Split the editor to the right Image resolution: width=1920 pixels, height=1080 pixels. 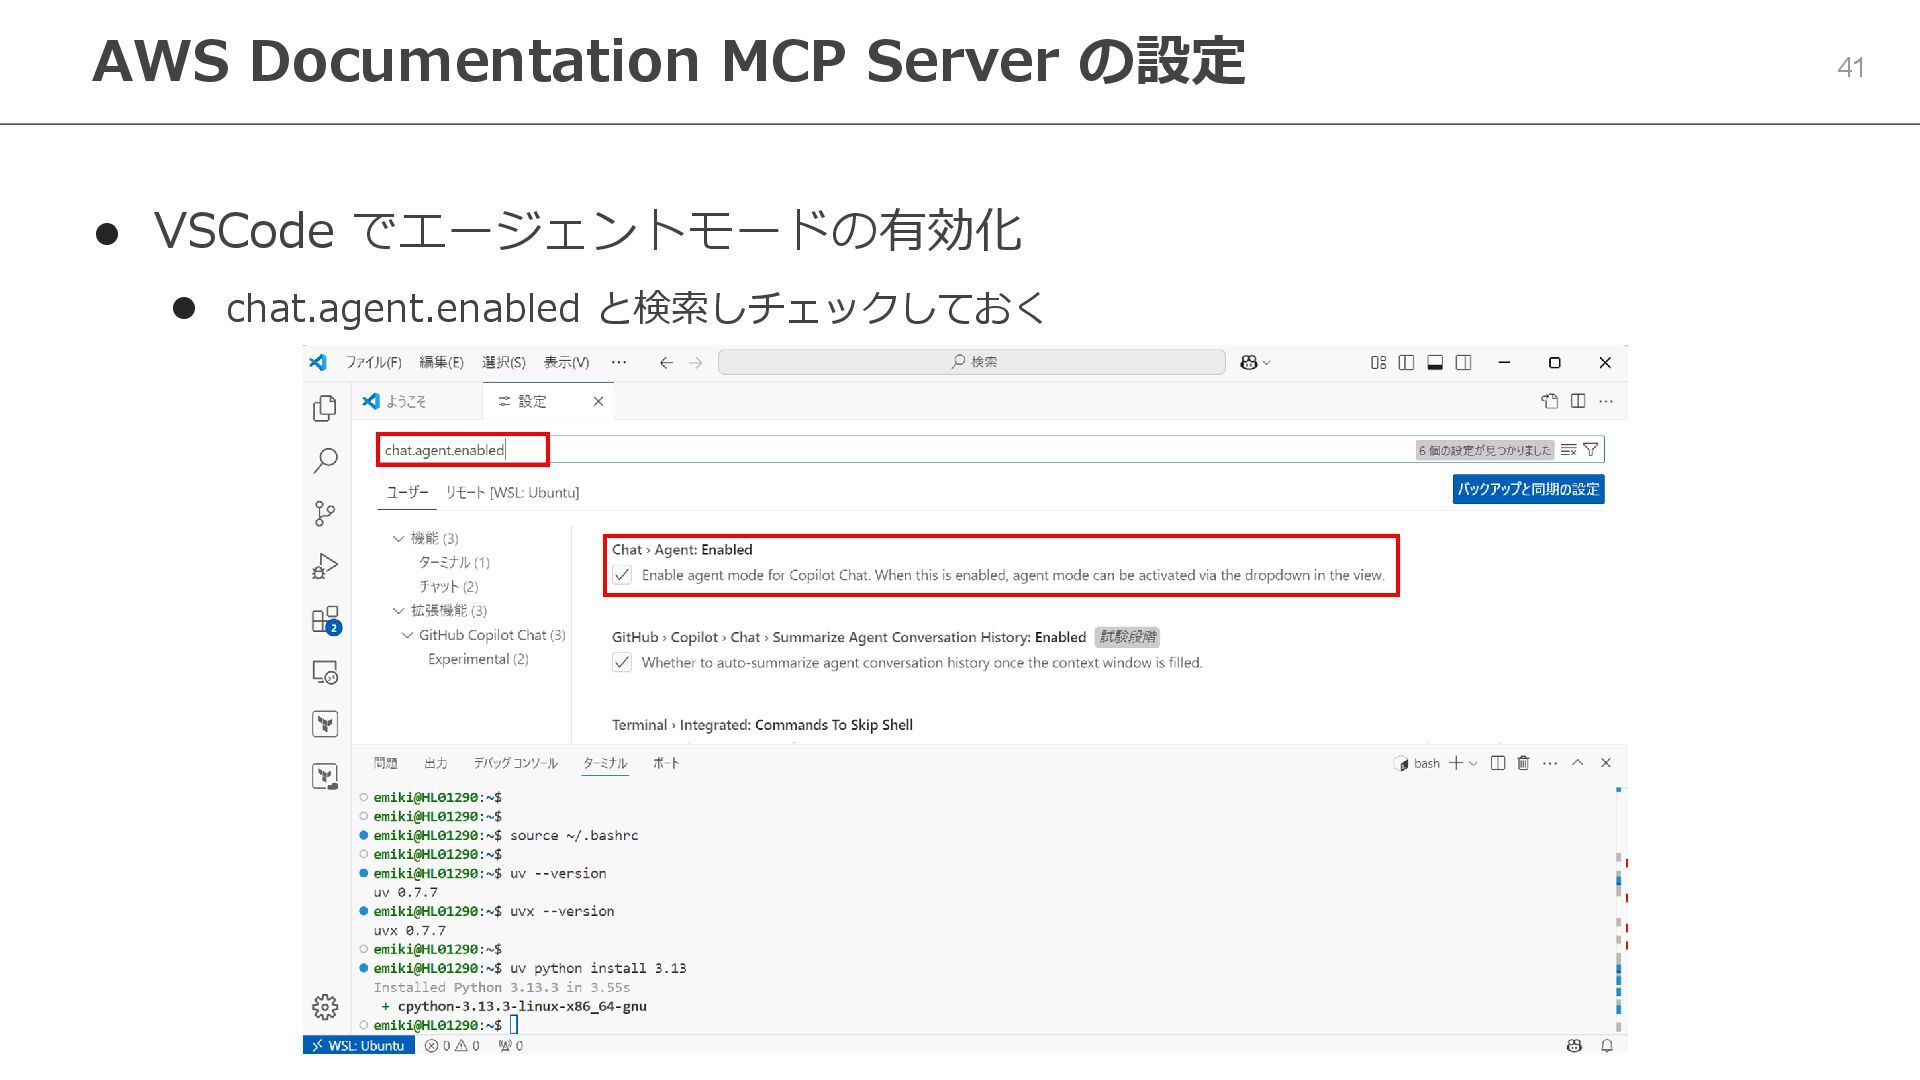(1578, 401)
